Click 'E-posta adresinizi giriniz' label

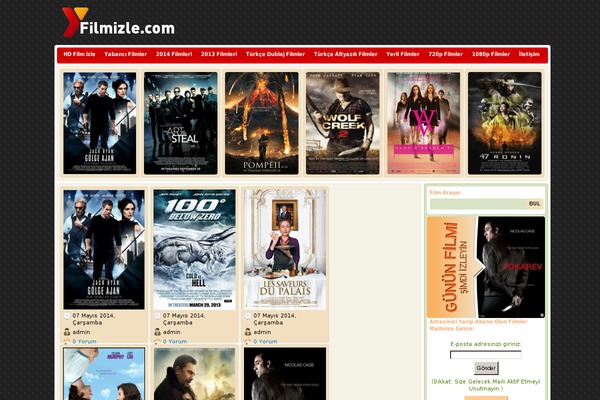click(x=486, y=344)
